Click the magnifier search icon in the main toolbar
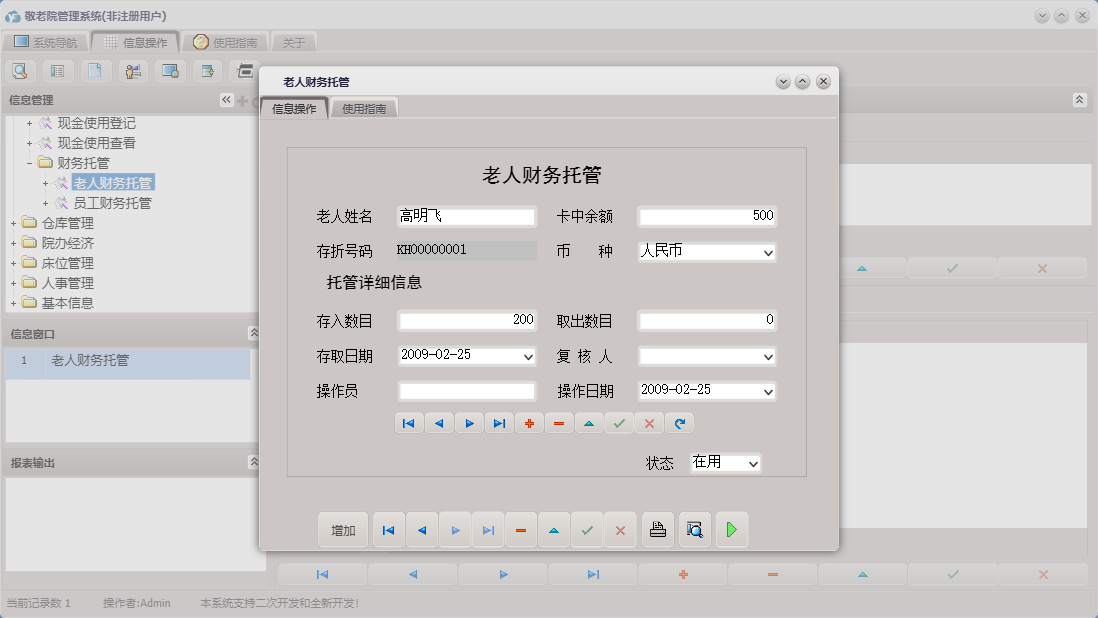 coord(20,71)
